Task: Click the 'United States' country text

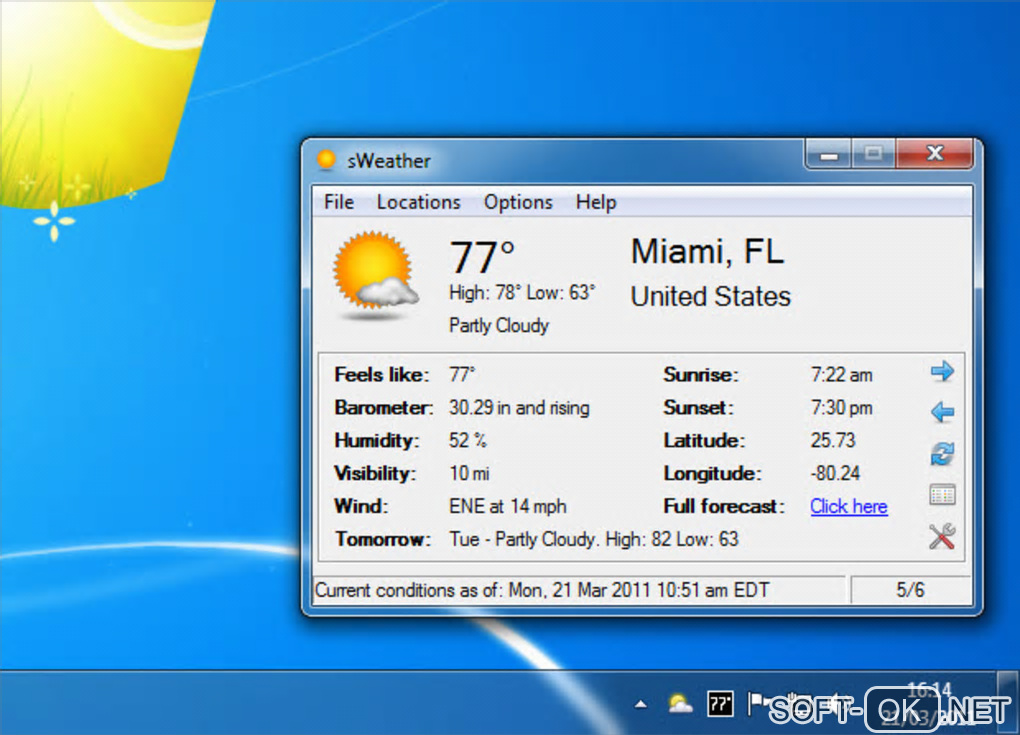Action: coord(710,297)
